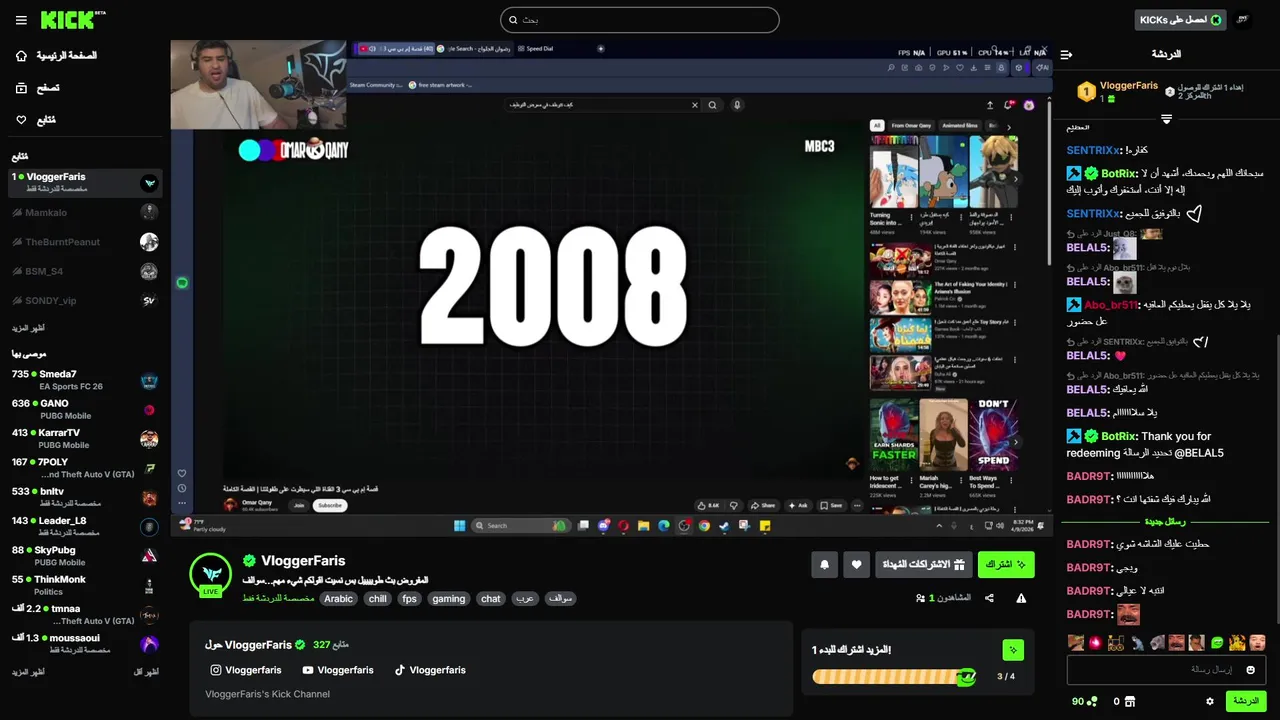Select the Arabic tag

[338, 599]
